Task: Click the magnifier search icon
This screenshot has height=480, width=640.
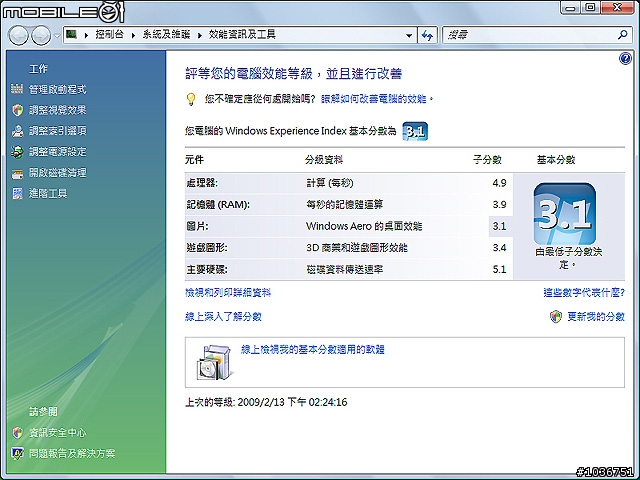Action: (622, 35)
